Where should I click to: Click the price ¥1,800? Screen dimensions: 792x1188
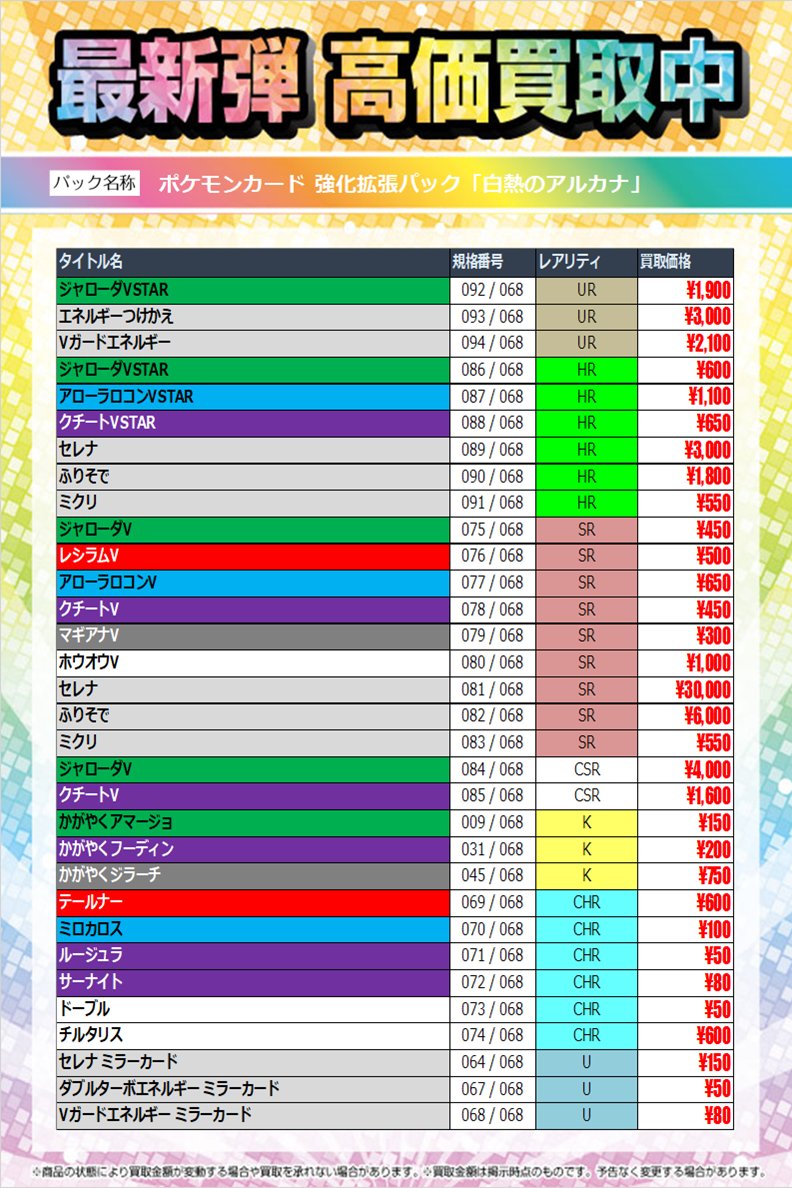point(708,476)
